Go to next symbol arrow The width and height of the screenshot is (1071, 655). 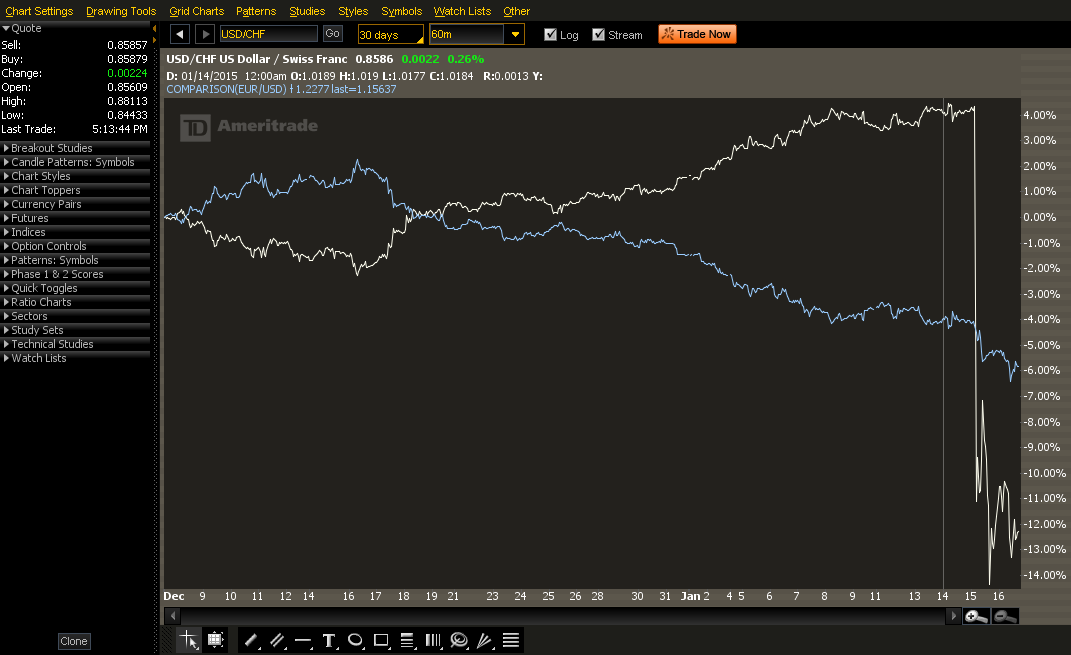[x=205, y=34]
